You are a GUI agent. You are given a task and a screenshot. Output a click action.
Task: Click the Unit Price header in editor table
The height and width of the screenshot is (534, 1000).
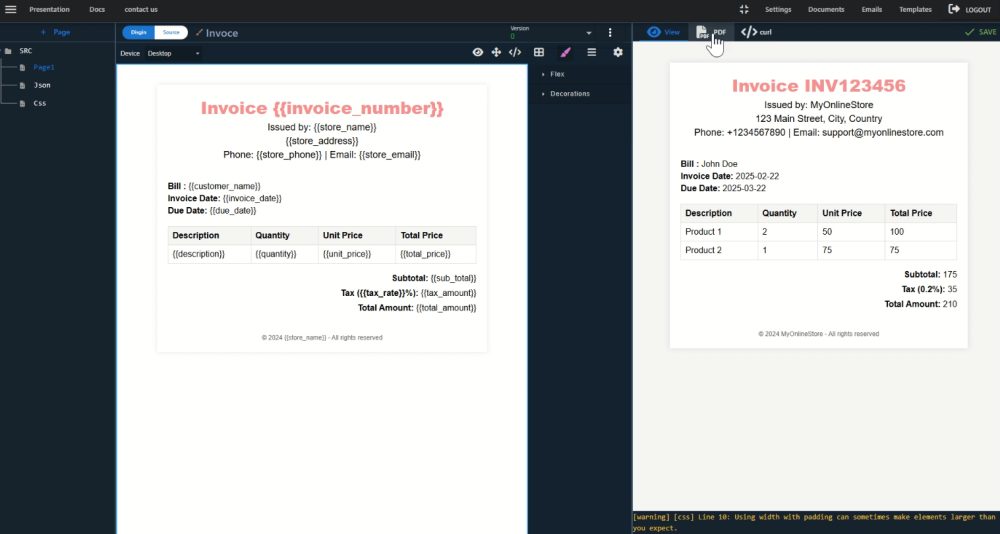pos(357,235)
